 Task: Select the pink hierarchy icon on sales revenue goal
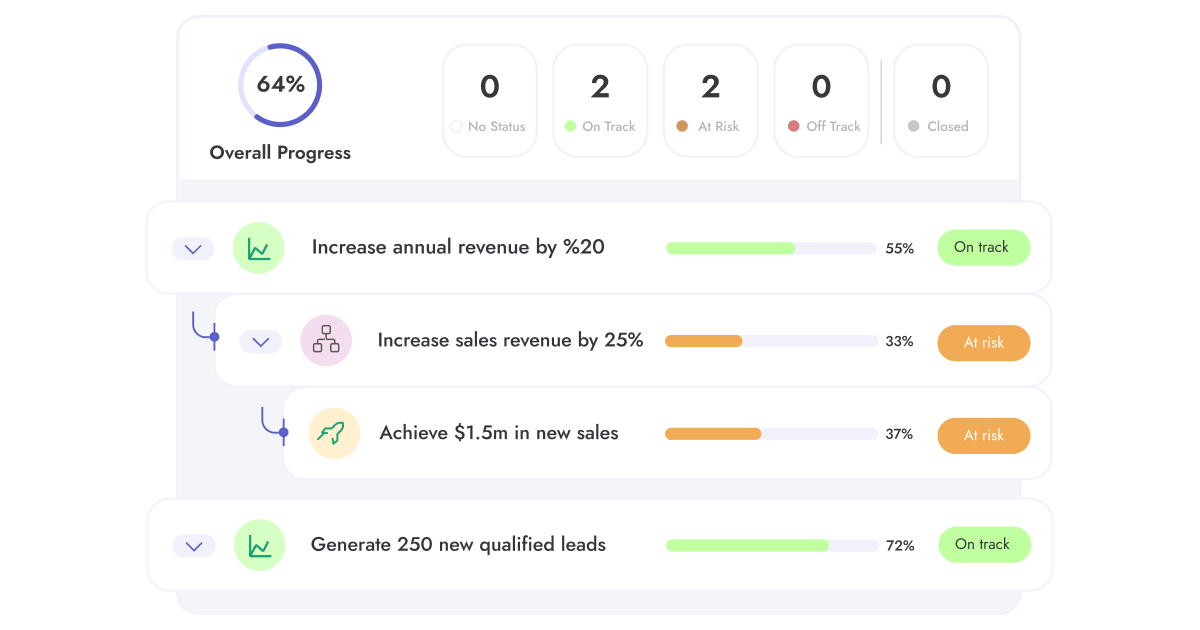pos(327,340)
